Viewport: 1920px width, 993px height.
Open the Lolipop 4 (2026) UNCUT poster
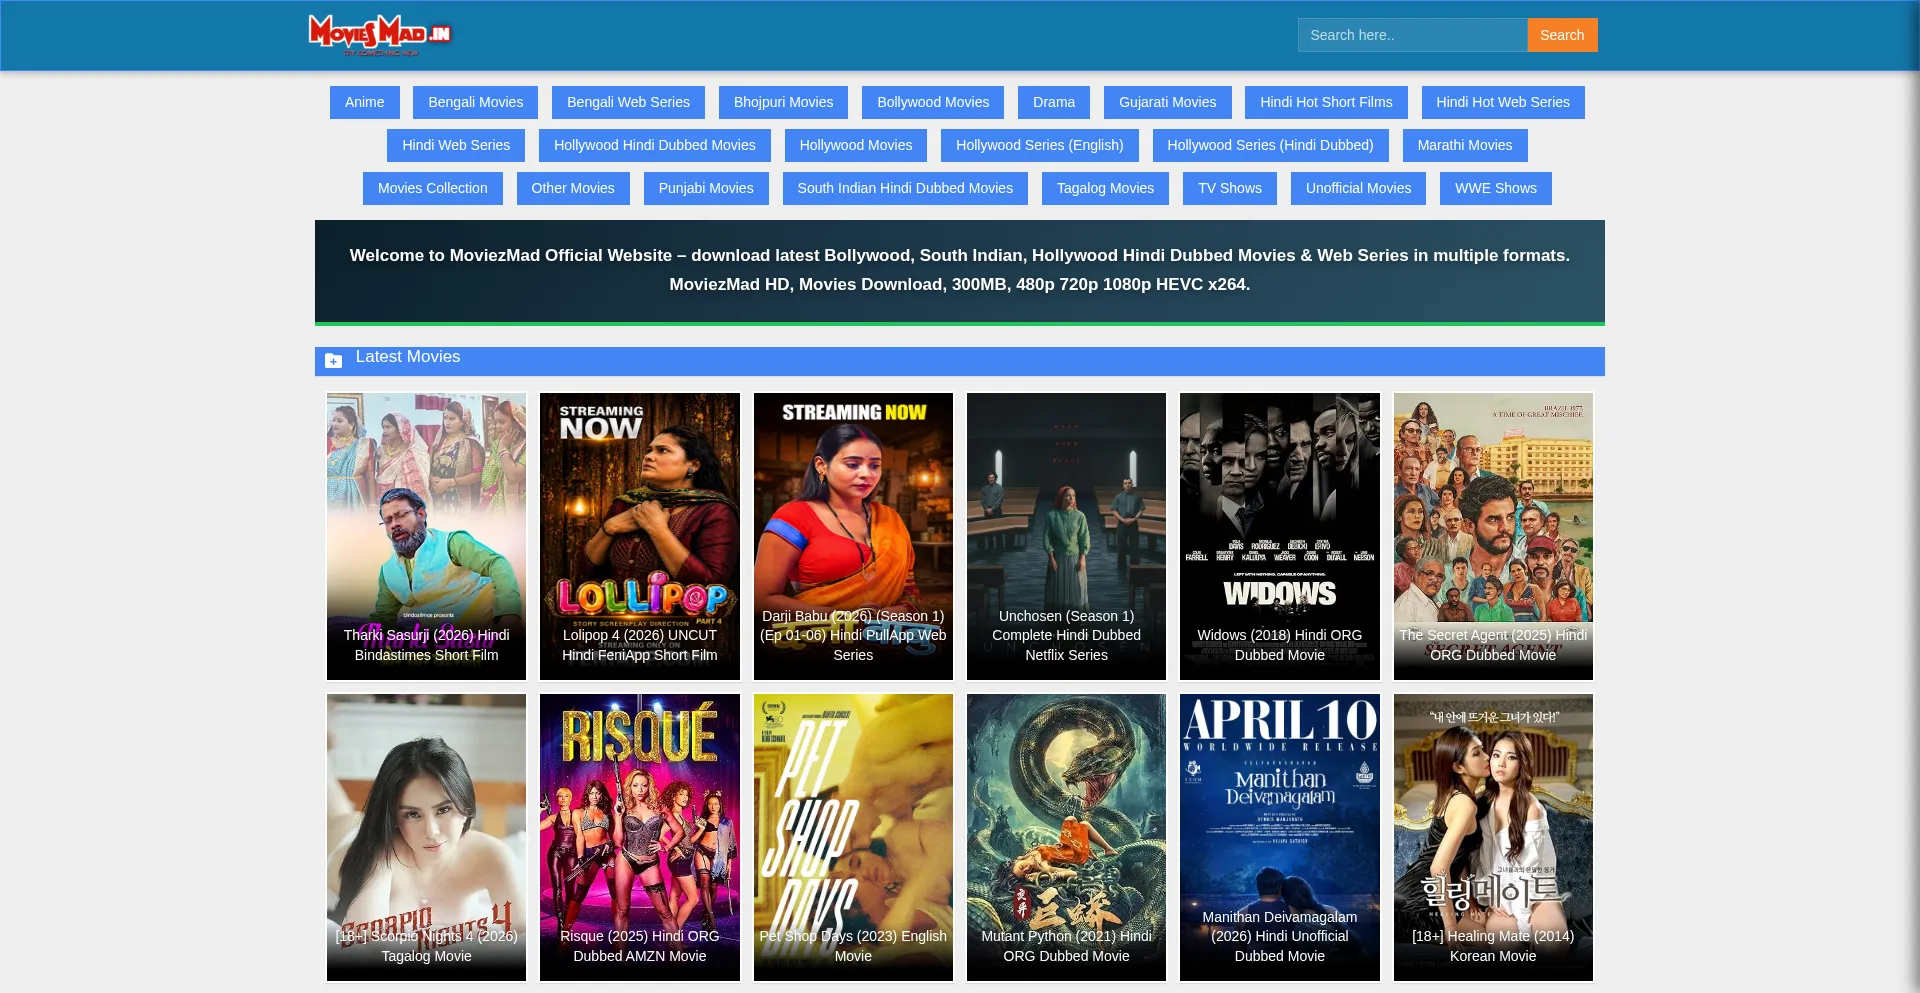[x=640, y=536]
